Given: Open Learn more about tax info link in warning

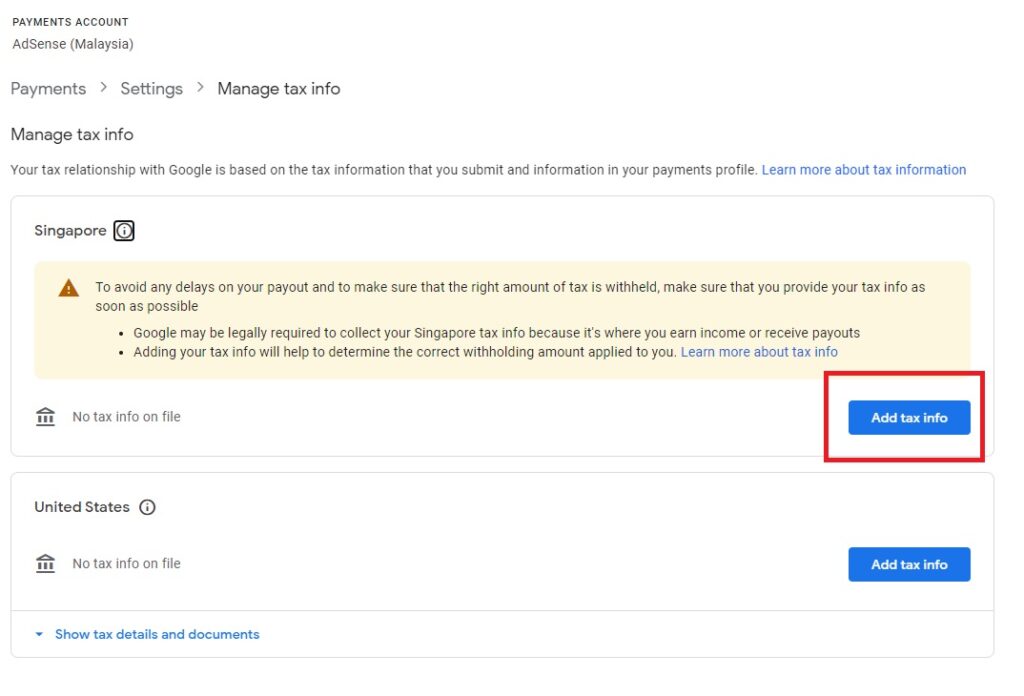Looking at the screenshot, I should pyautogui.click(x=759, y=352).
